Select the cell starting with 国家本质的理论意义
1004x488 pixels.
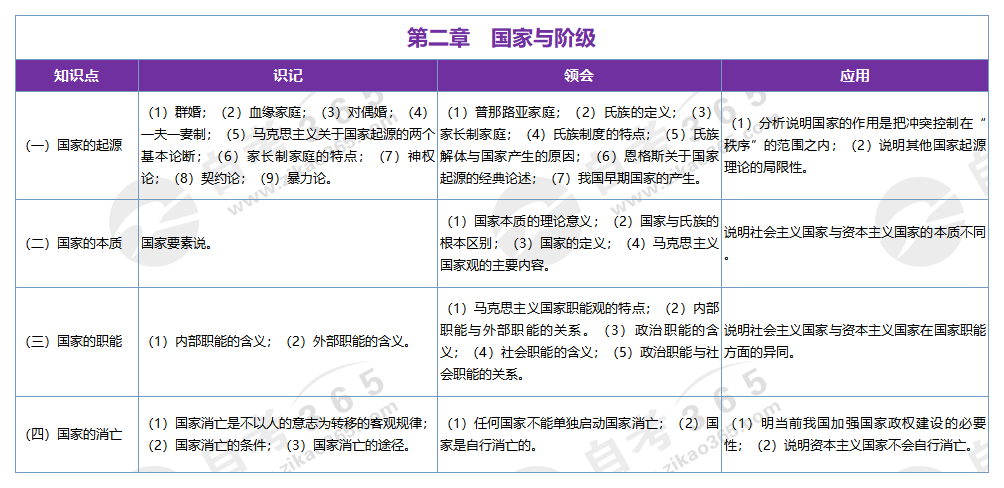(x=578, y=242)
